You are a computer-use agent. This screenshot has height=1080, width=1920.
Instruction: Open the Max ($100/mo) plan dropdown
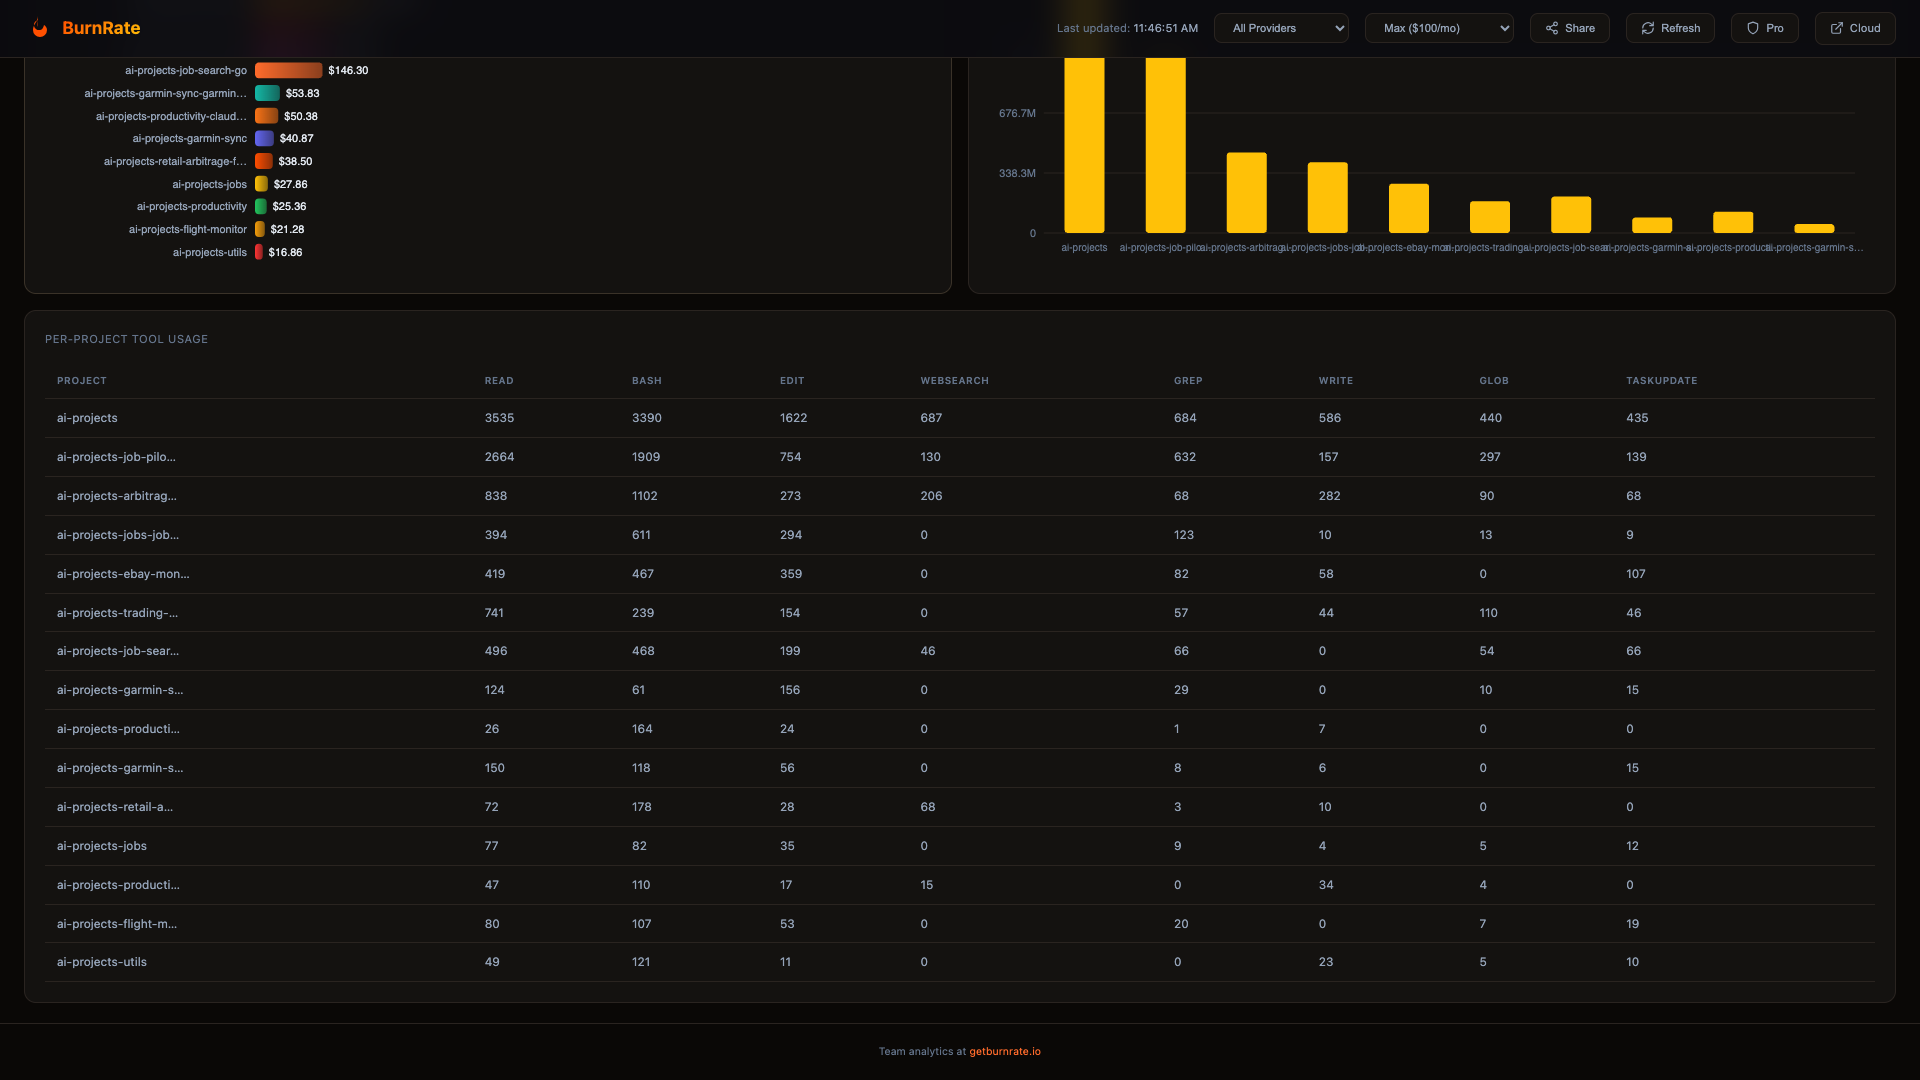coord(1438,28)
